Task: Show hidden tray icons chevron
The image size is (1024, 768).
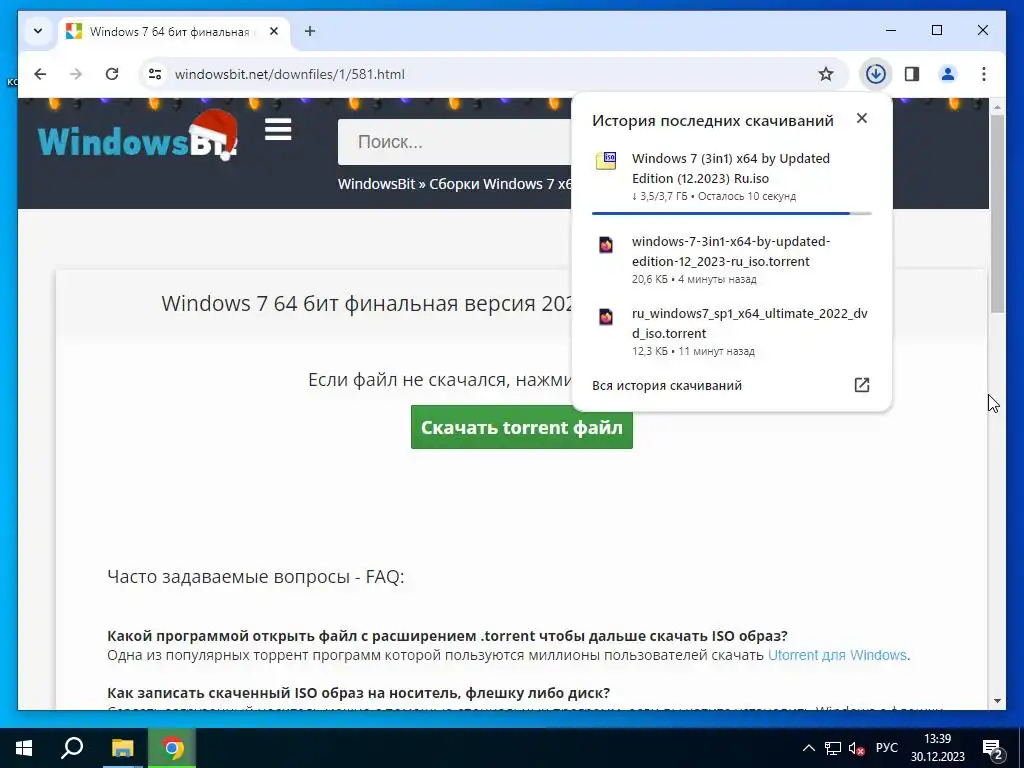Action: [808, 748]
